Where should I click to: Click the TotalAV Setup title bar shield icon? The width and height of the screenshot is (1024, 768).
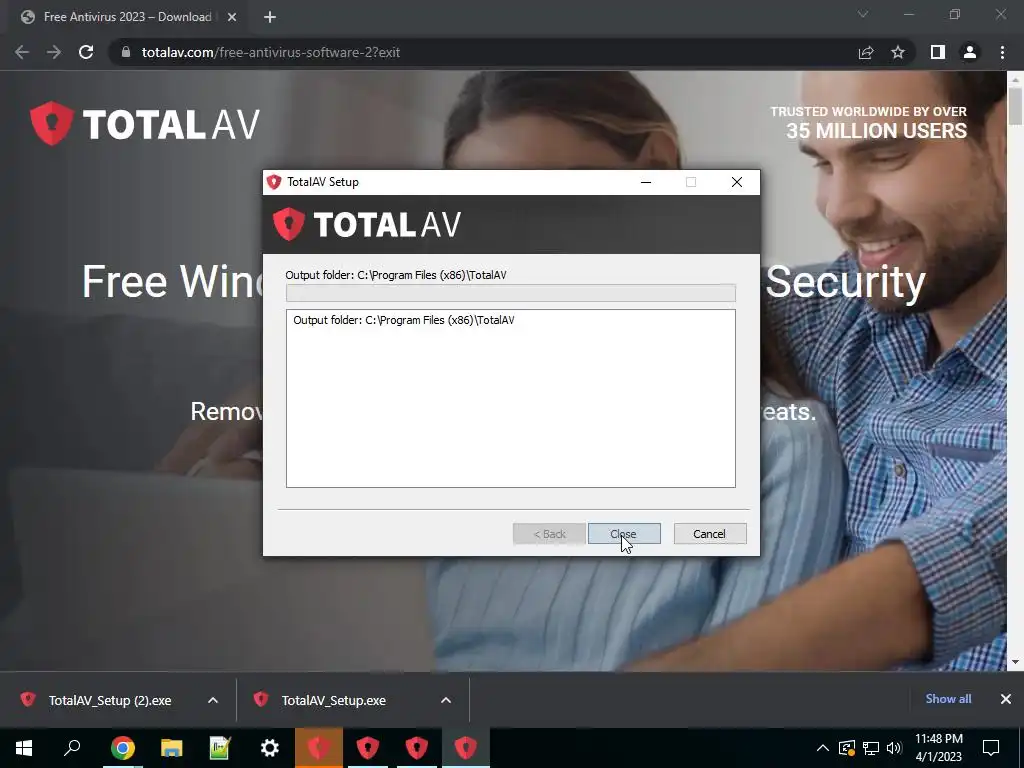274,182
